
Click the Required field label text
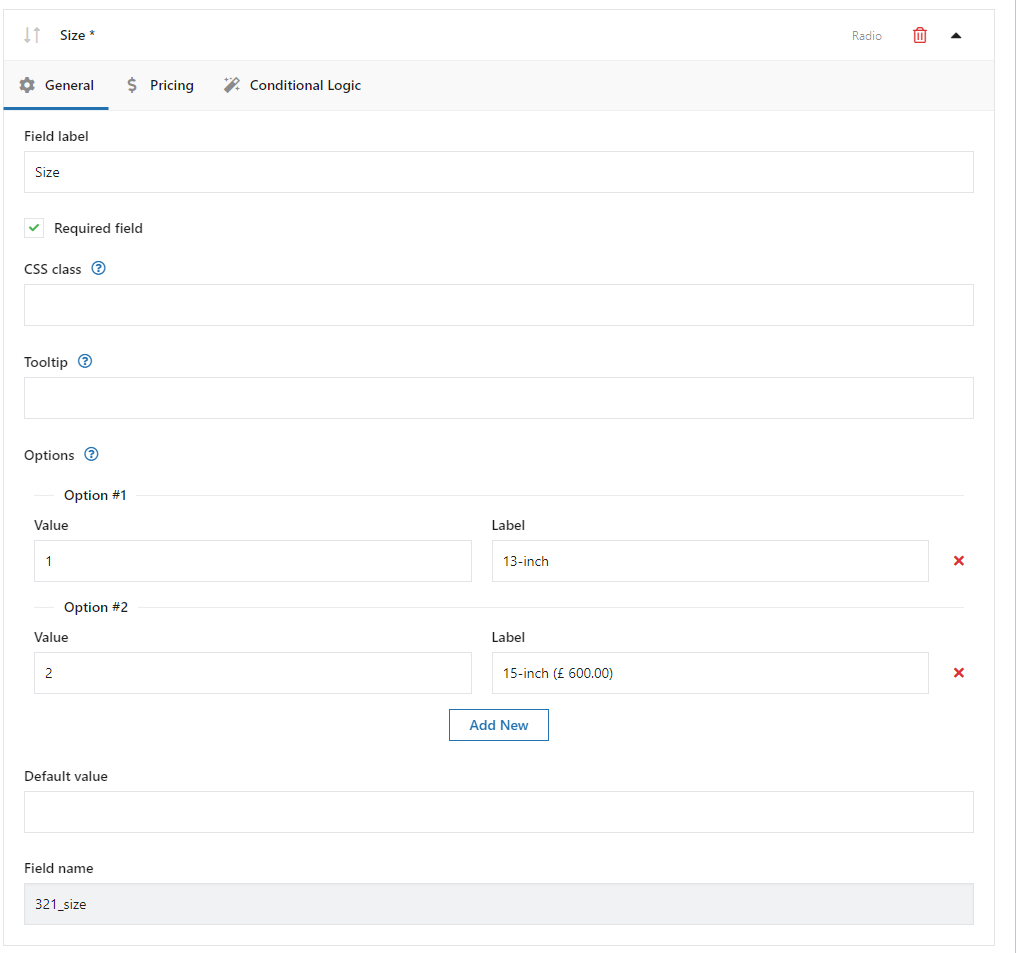point(98,228)
